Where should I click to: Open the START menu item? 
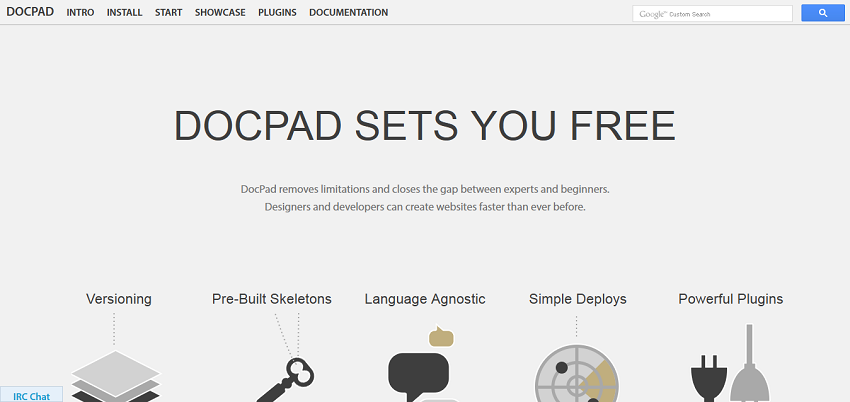[x=169, y=12]
